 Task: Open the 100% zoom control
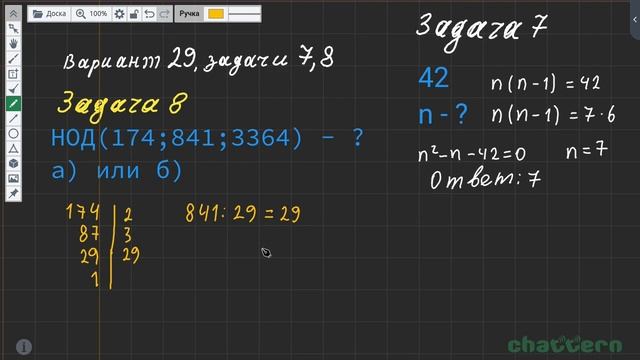coord(91,14)
